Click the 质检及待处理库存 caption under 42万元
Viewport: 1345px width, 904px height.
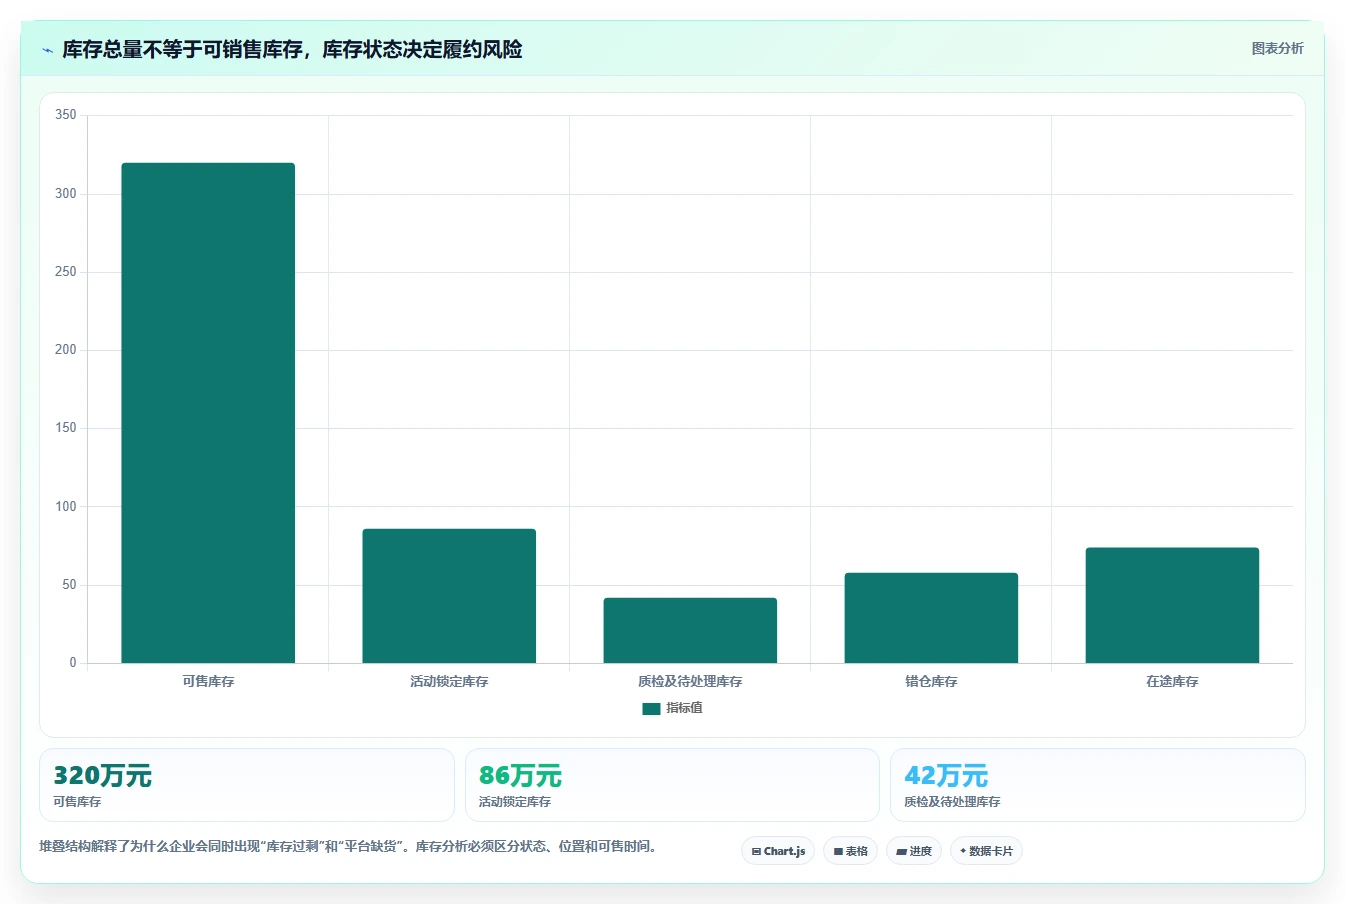(952, 802)
